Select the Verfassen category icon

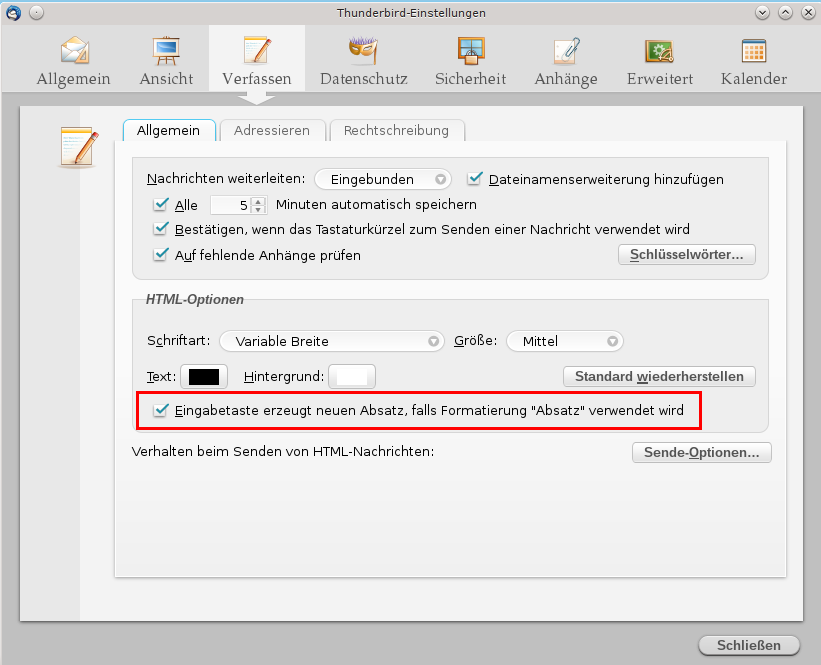click(x=257, y=51)
